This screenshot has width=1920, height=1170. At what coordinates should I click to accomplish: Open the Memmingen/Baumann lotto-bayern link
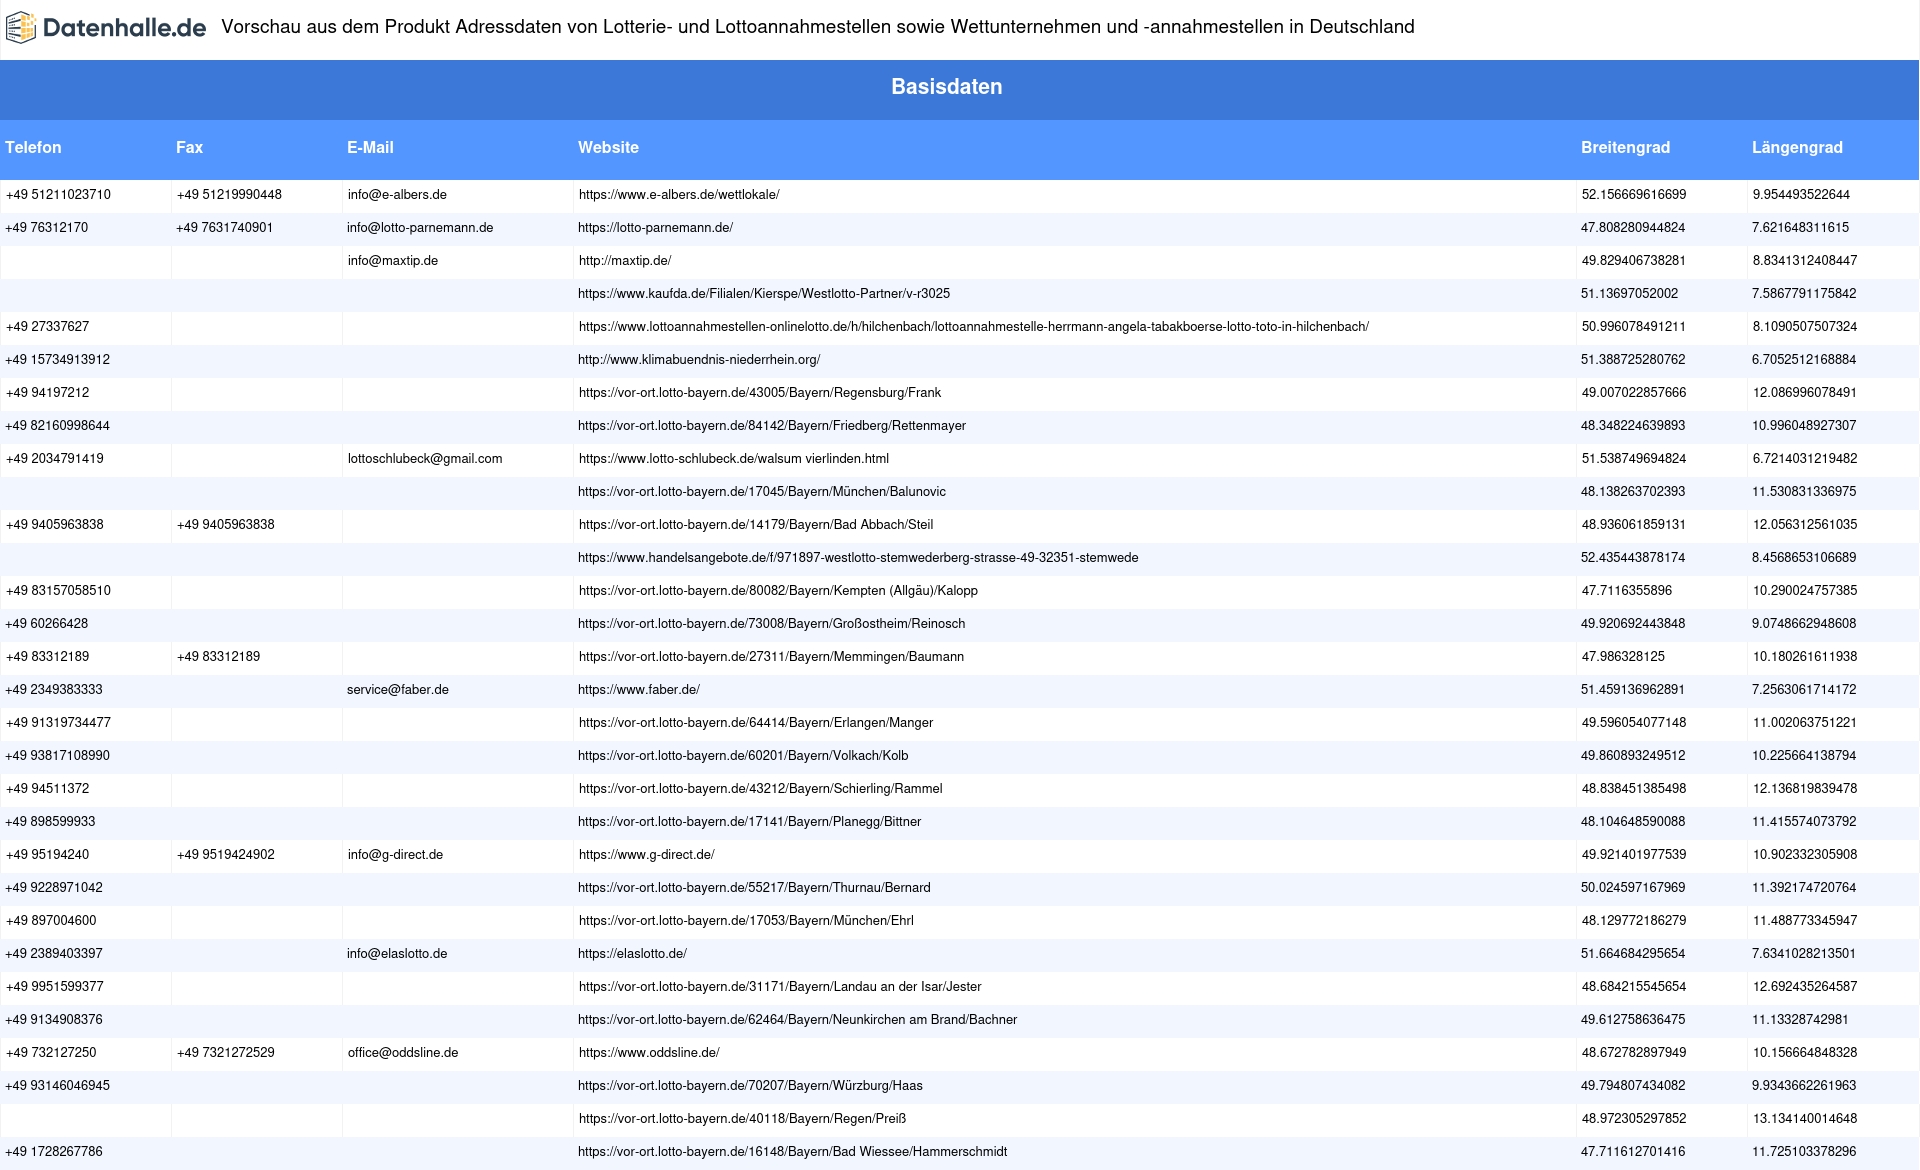point(771,657)
